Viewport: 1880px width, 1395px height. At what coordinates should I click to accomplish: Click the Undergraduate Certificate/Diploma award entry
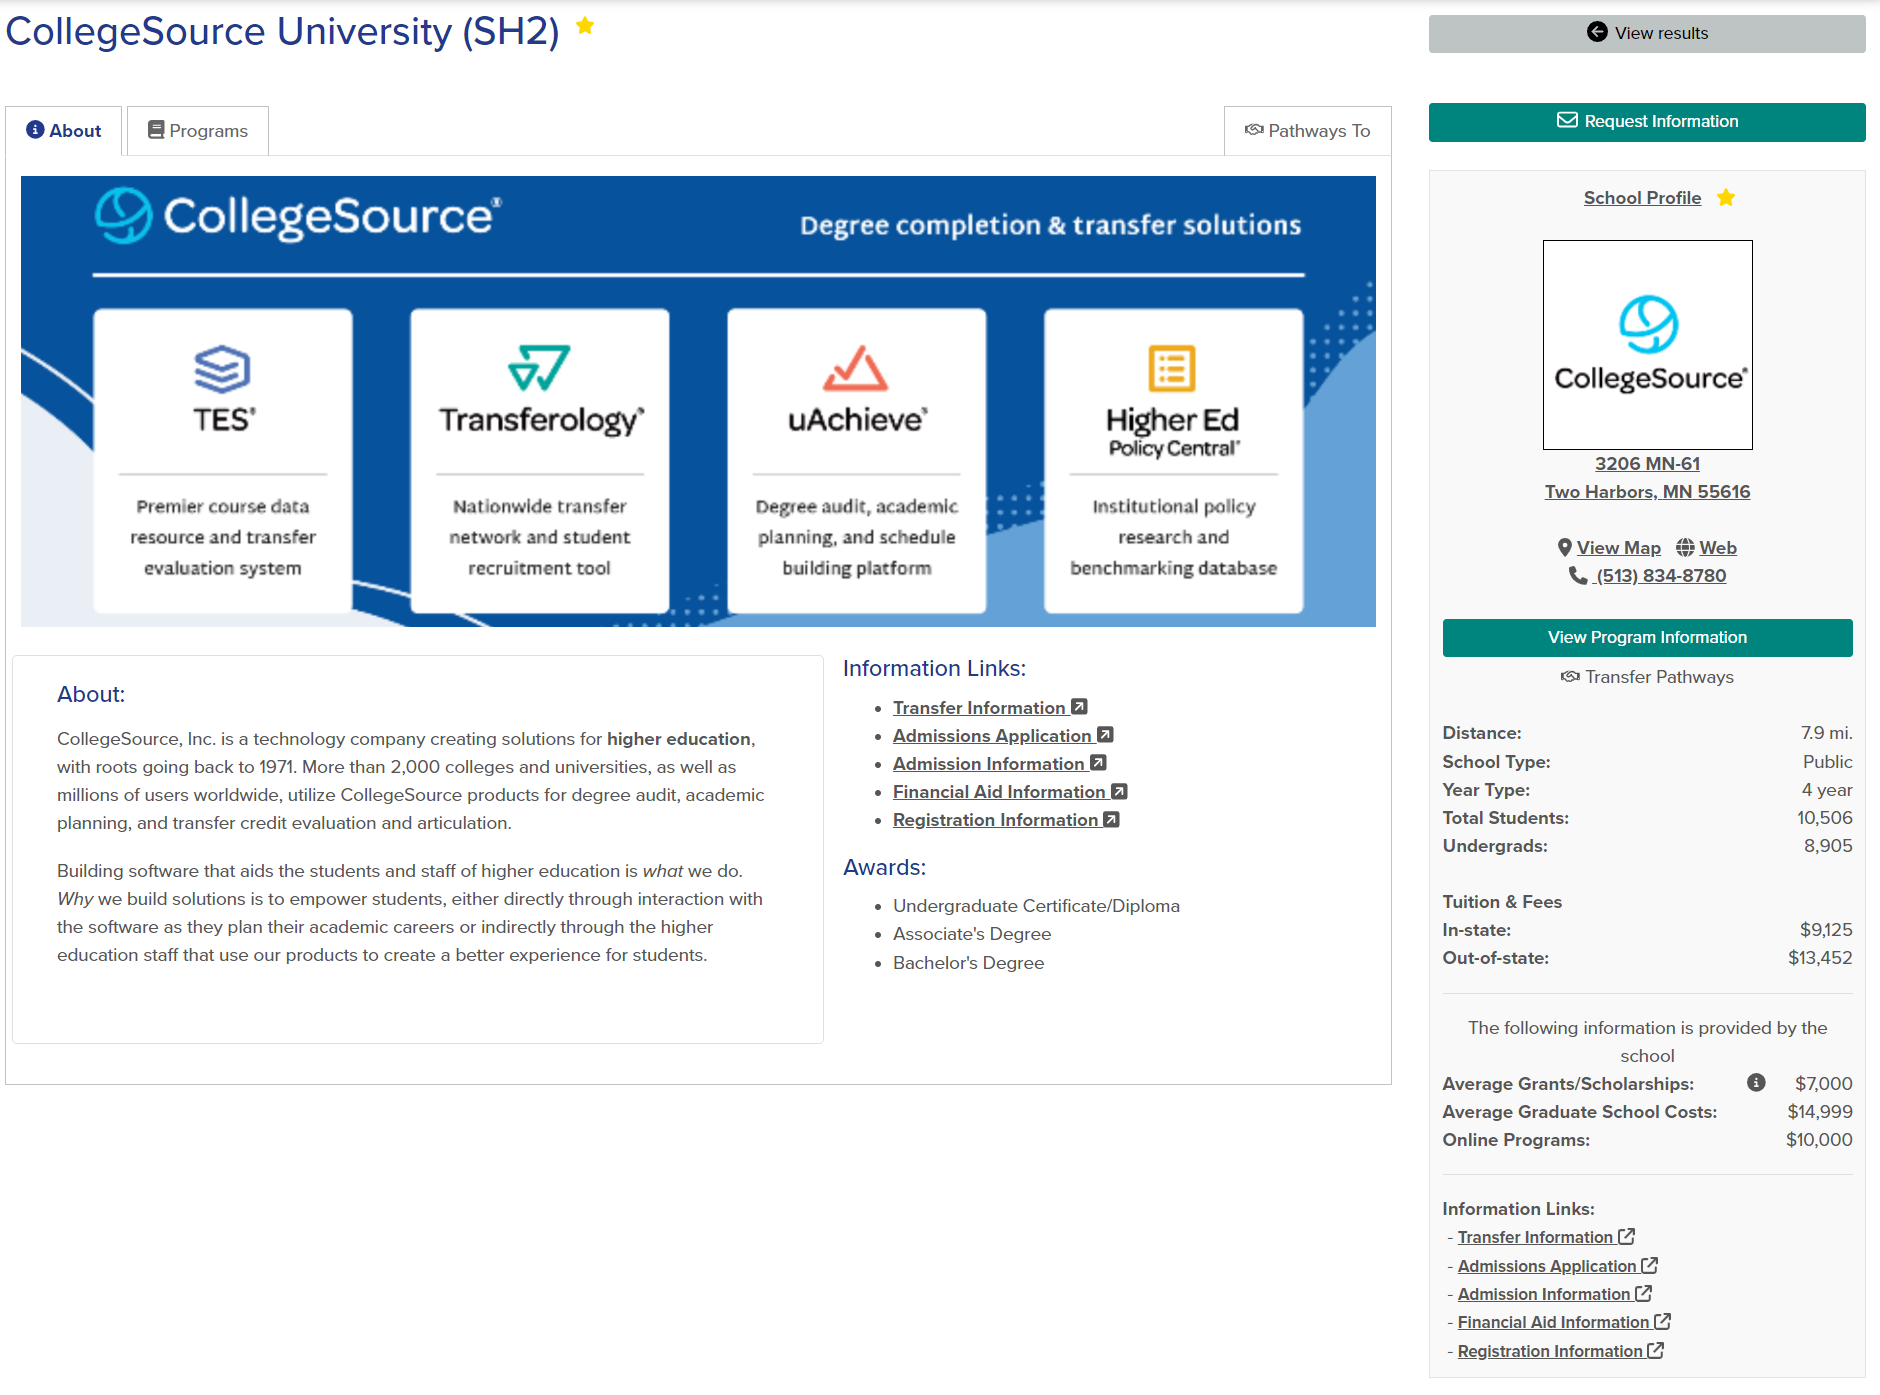(x=1036, y=906)
